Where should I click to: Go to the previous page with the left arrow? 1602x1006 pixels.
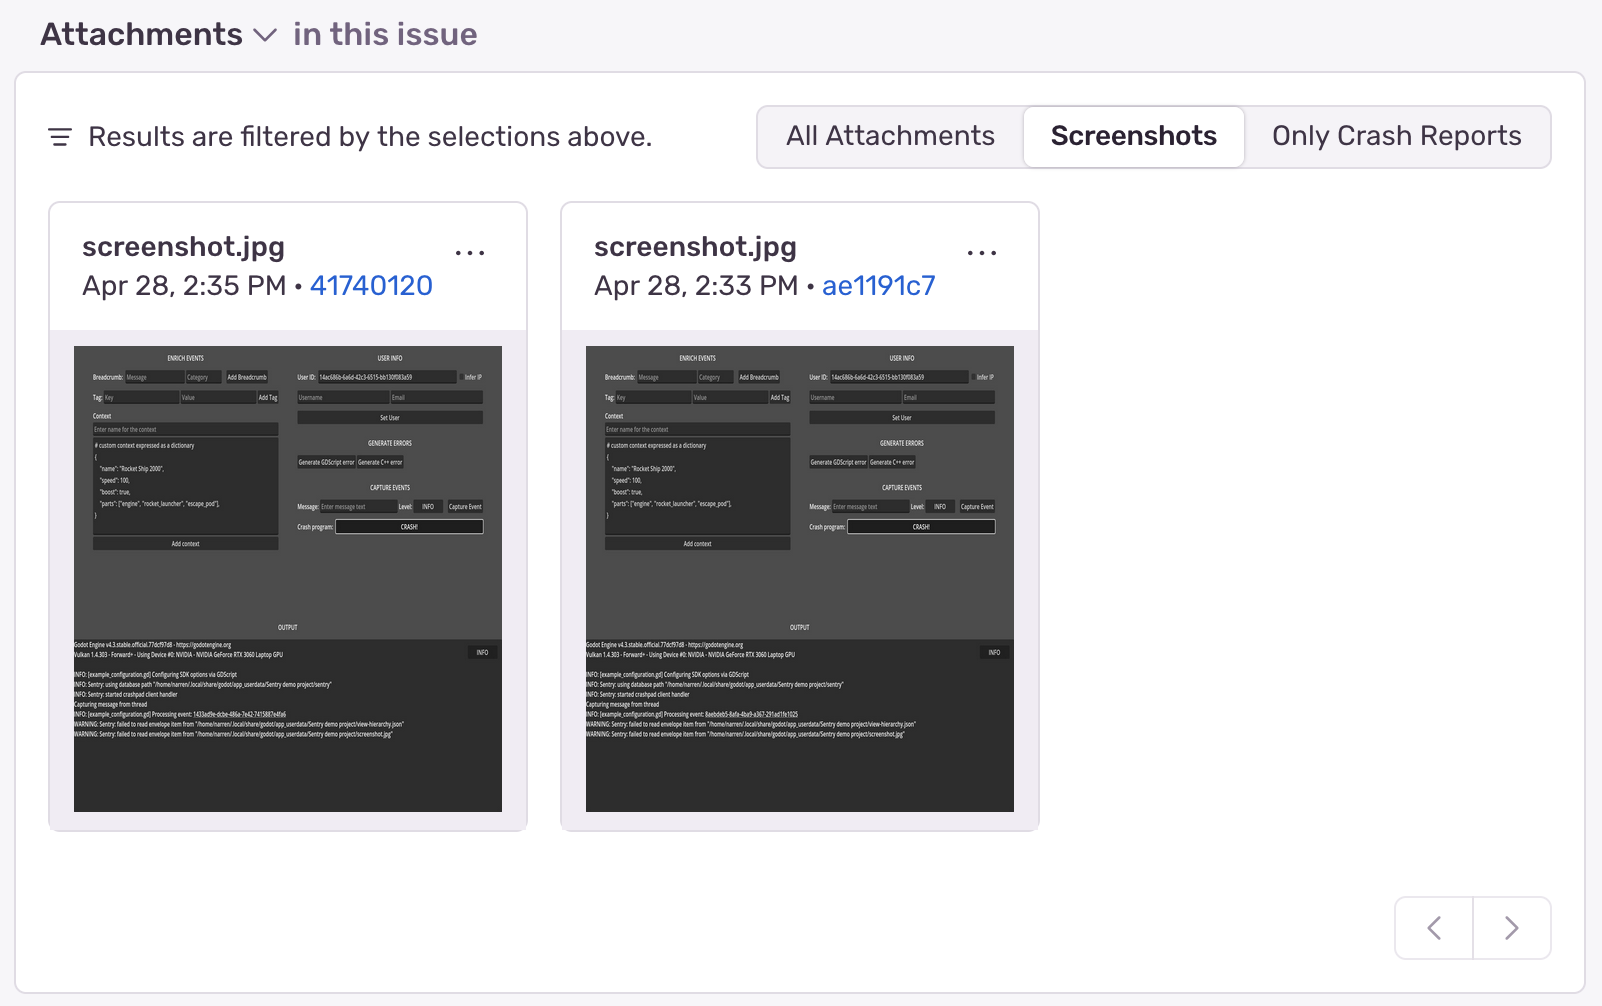[x=1432, y=928]
